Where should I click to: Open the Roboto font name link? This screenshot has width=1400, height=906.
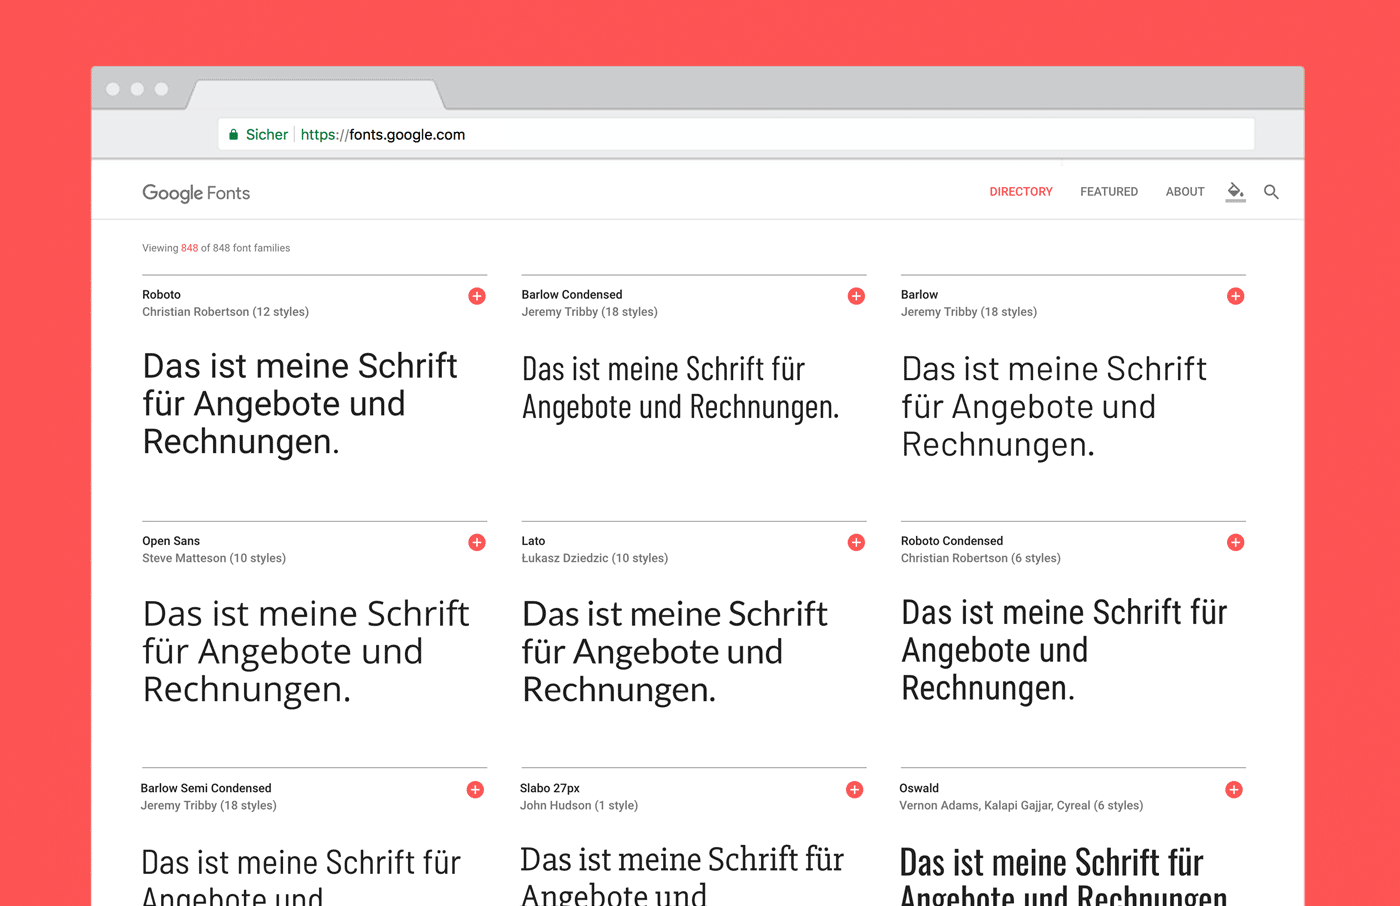[161, 295]
